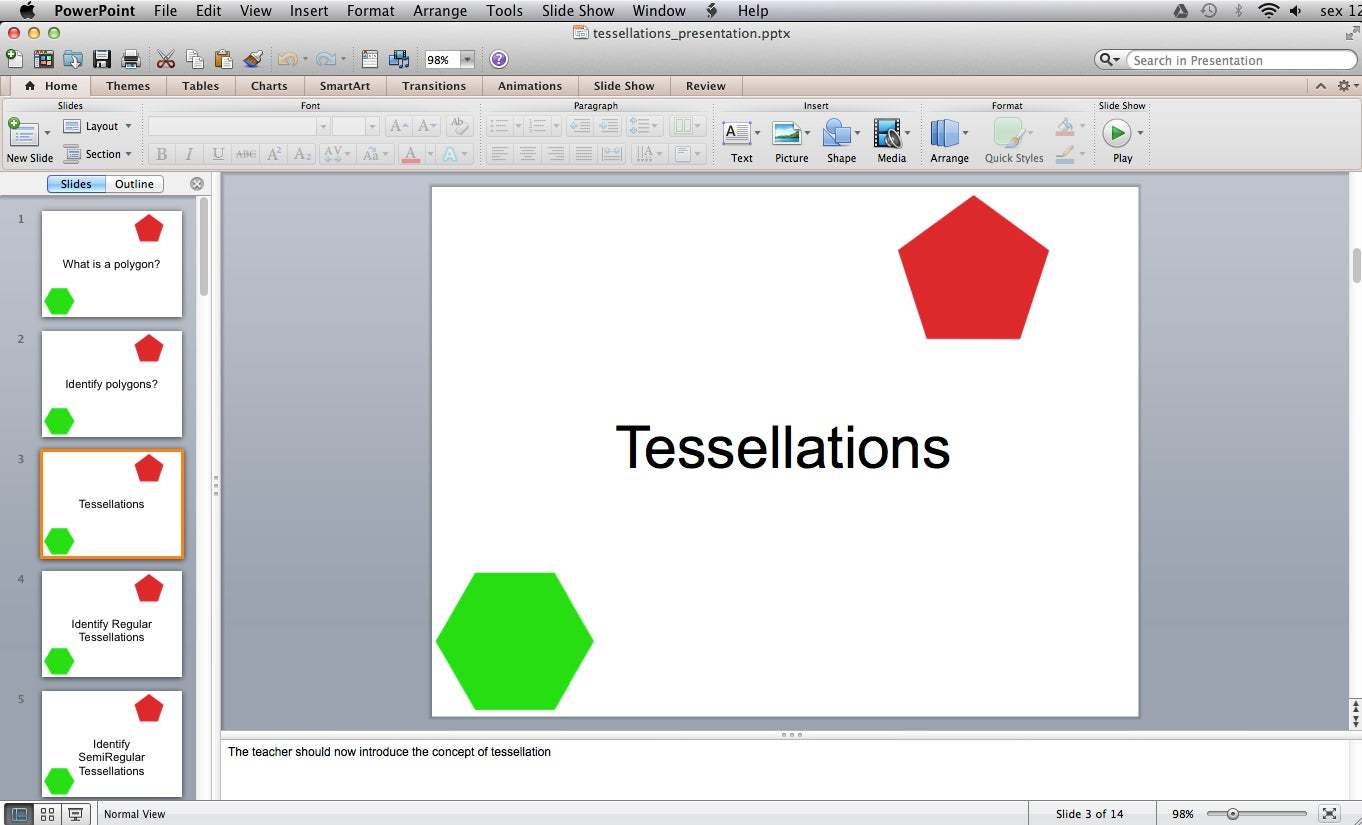Toggle underline formatting in the Font group

coord(217,154)
